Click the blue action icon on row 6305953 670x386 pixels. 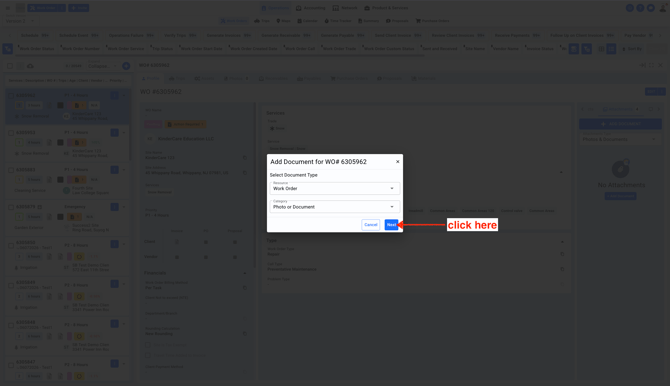click(115, 133)
